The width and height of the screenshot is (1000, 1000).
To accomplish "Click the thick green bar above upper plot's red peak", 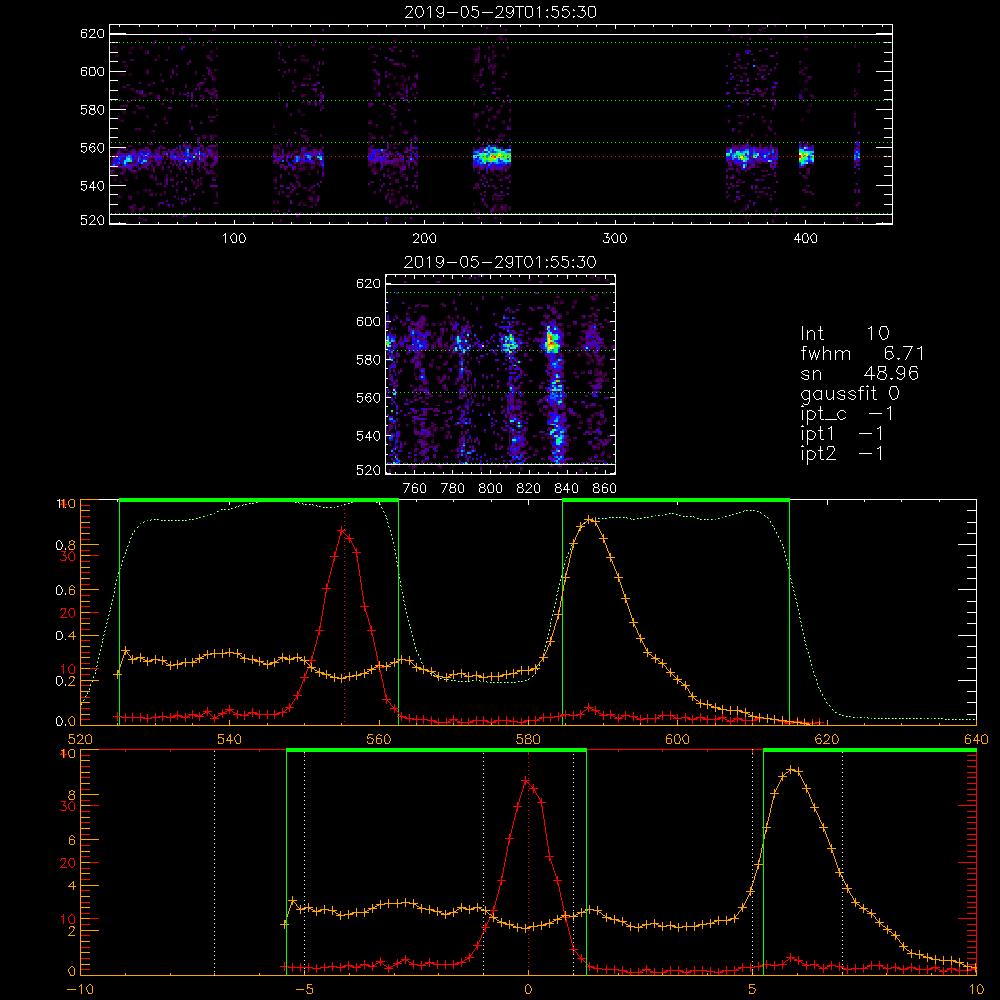I will point(259,500).
